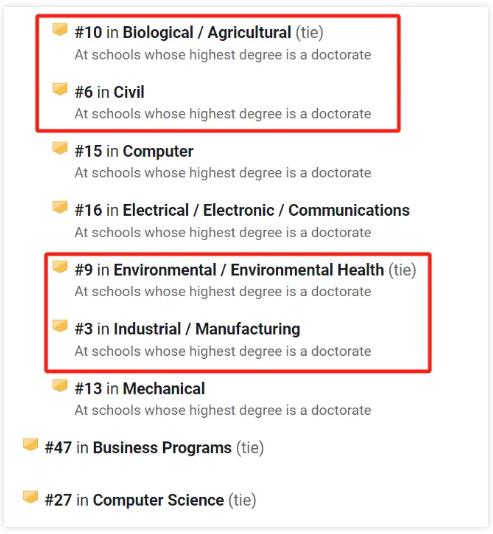The height and width of the screenshot is (534, 493).
Task: Click the badge icon next to Mechanical
Action: 60,386
